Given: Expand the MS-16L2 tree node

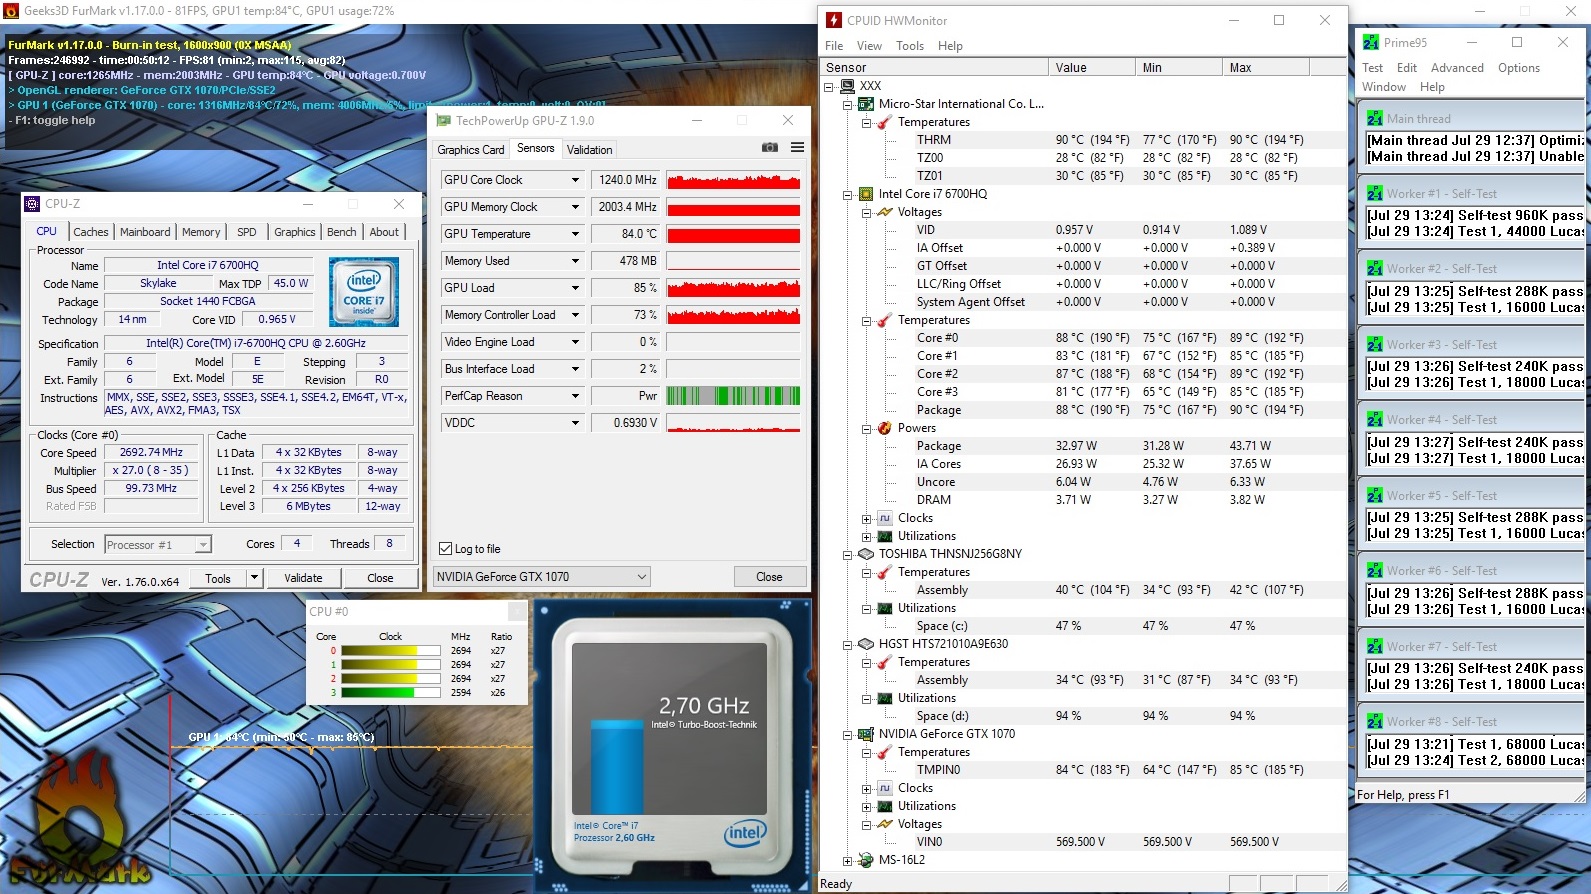Looking at the screenshot, I should click(x=848, y=860).
